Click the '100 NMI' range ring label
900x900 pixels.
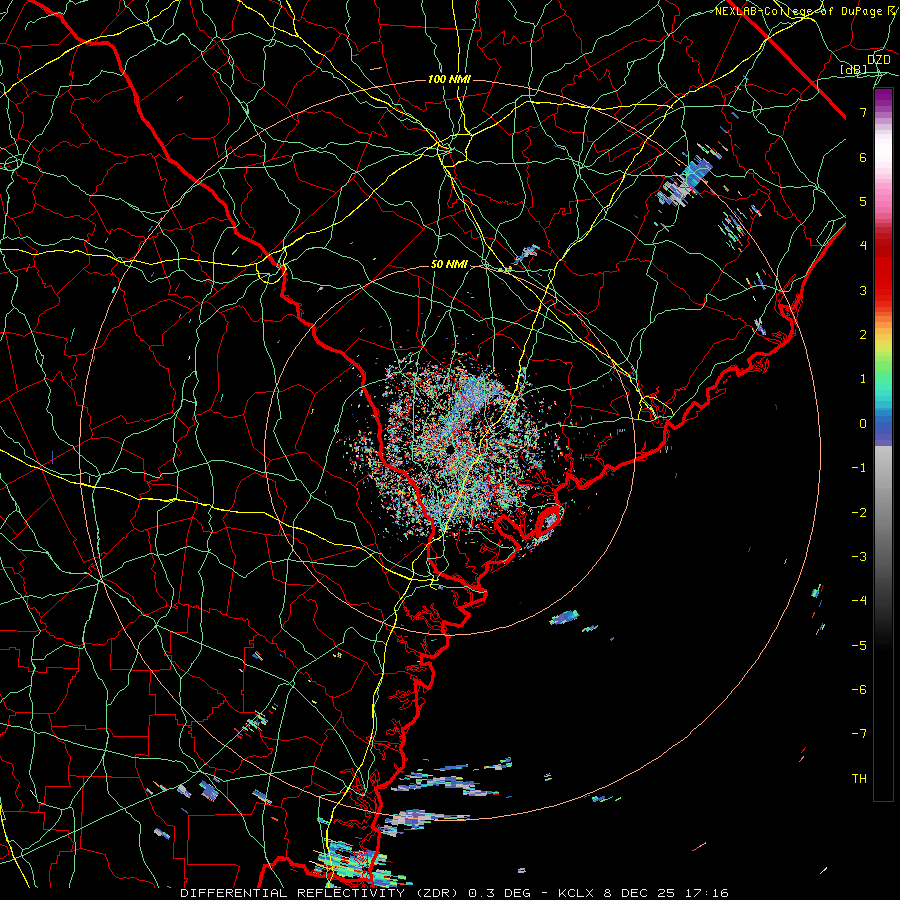449,79
